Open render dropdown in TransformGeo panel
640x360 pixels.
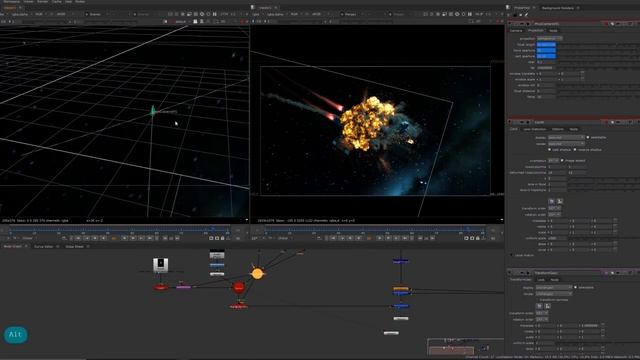point(554,293)
